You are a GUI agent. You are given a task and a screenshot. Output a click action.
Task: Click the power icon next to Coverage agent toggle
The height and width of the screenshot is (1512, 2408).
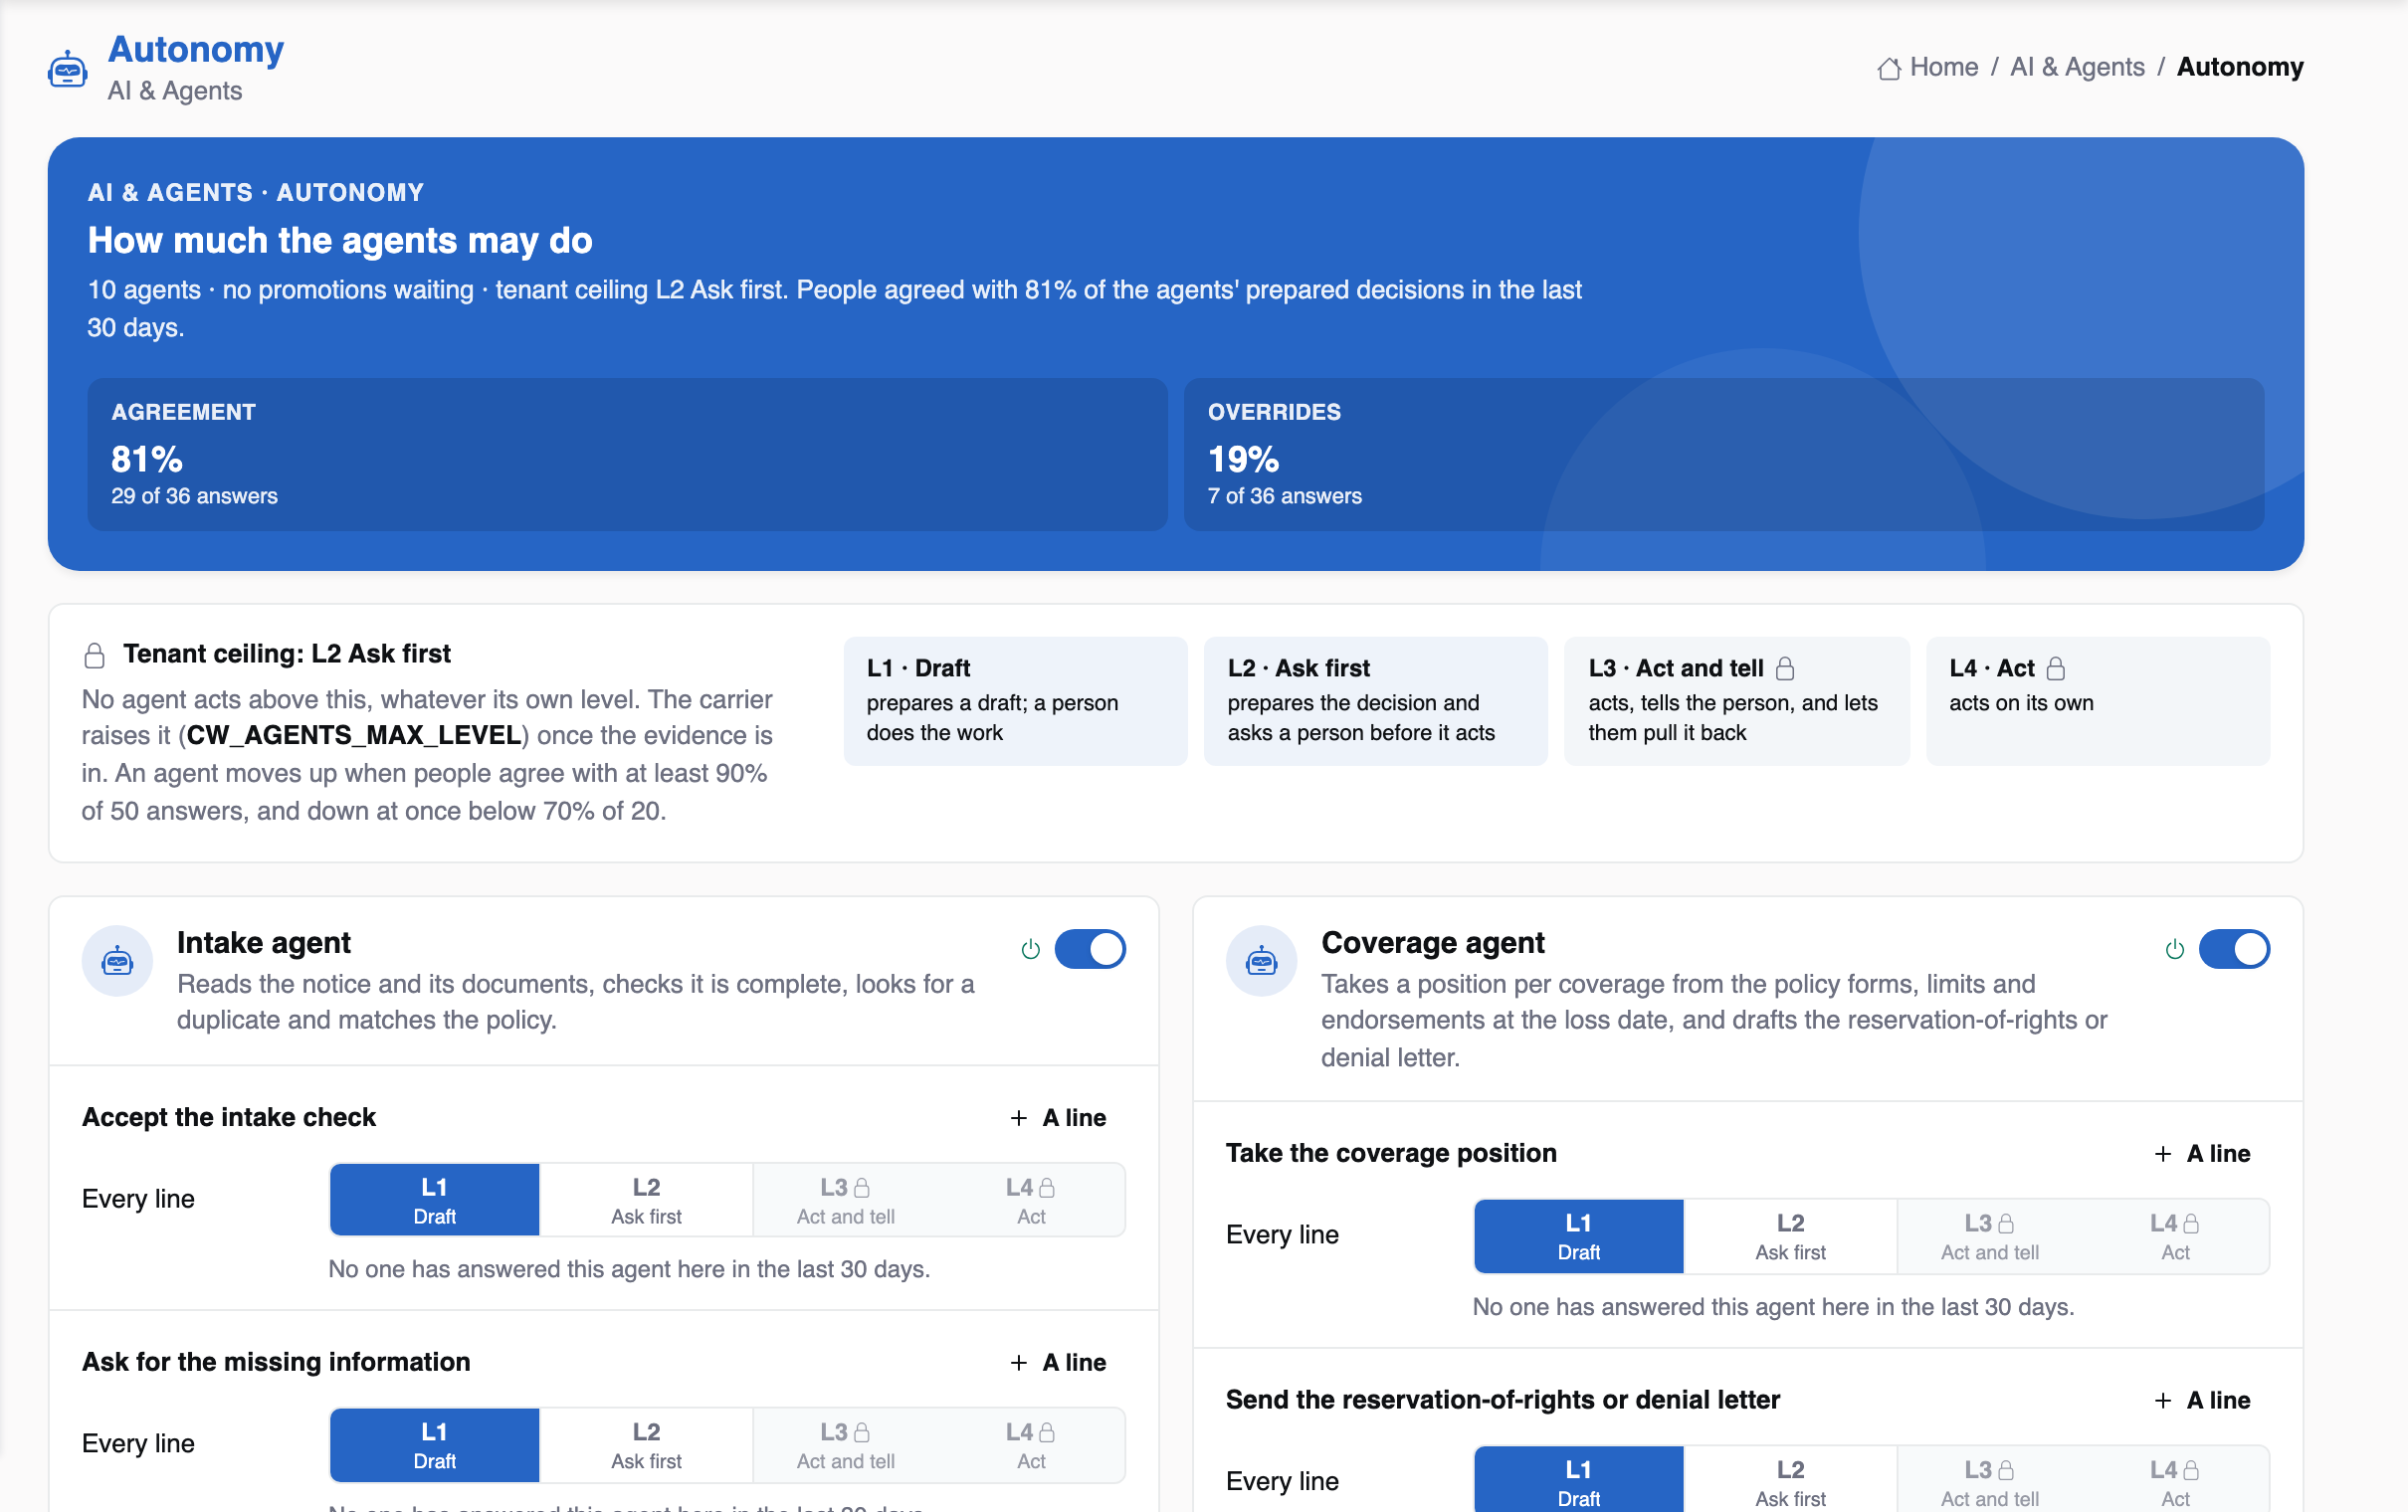[x=2175, y=949]
